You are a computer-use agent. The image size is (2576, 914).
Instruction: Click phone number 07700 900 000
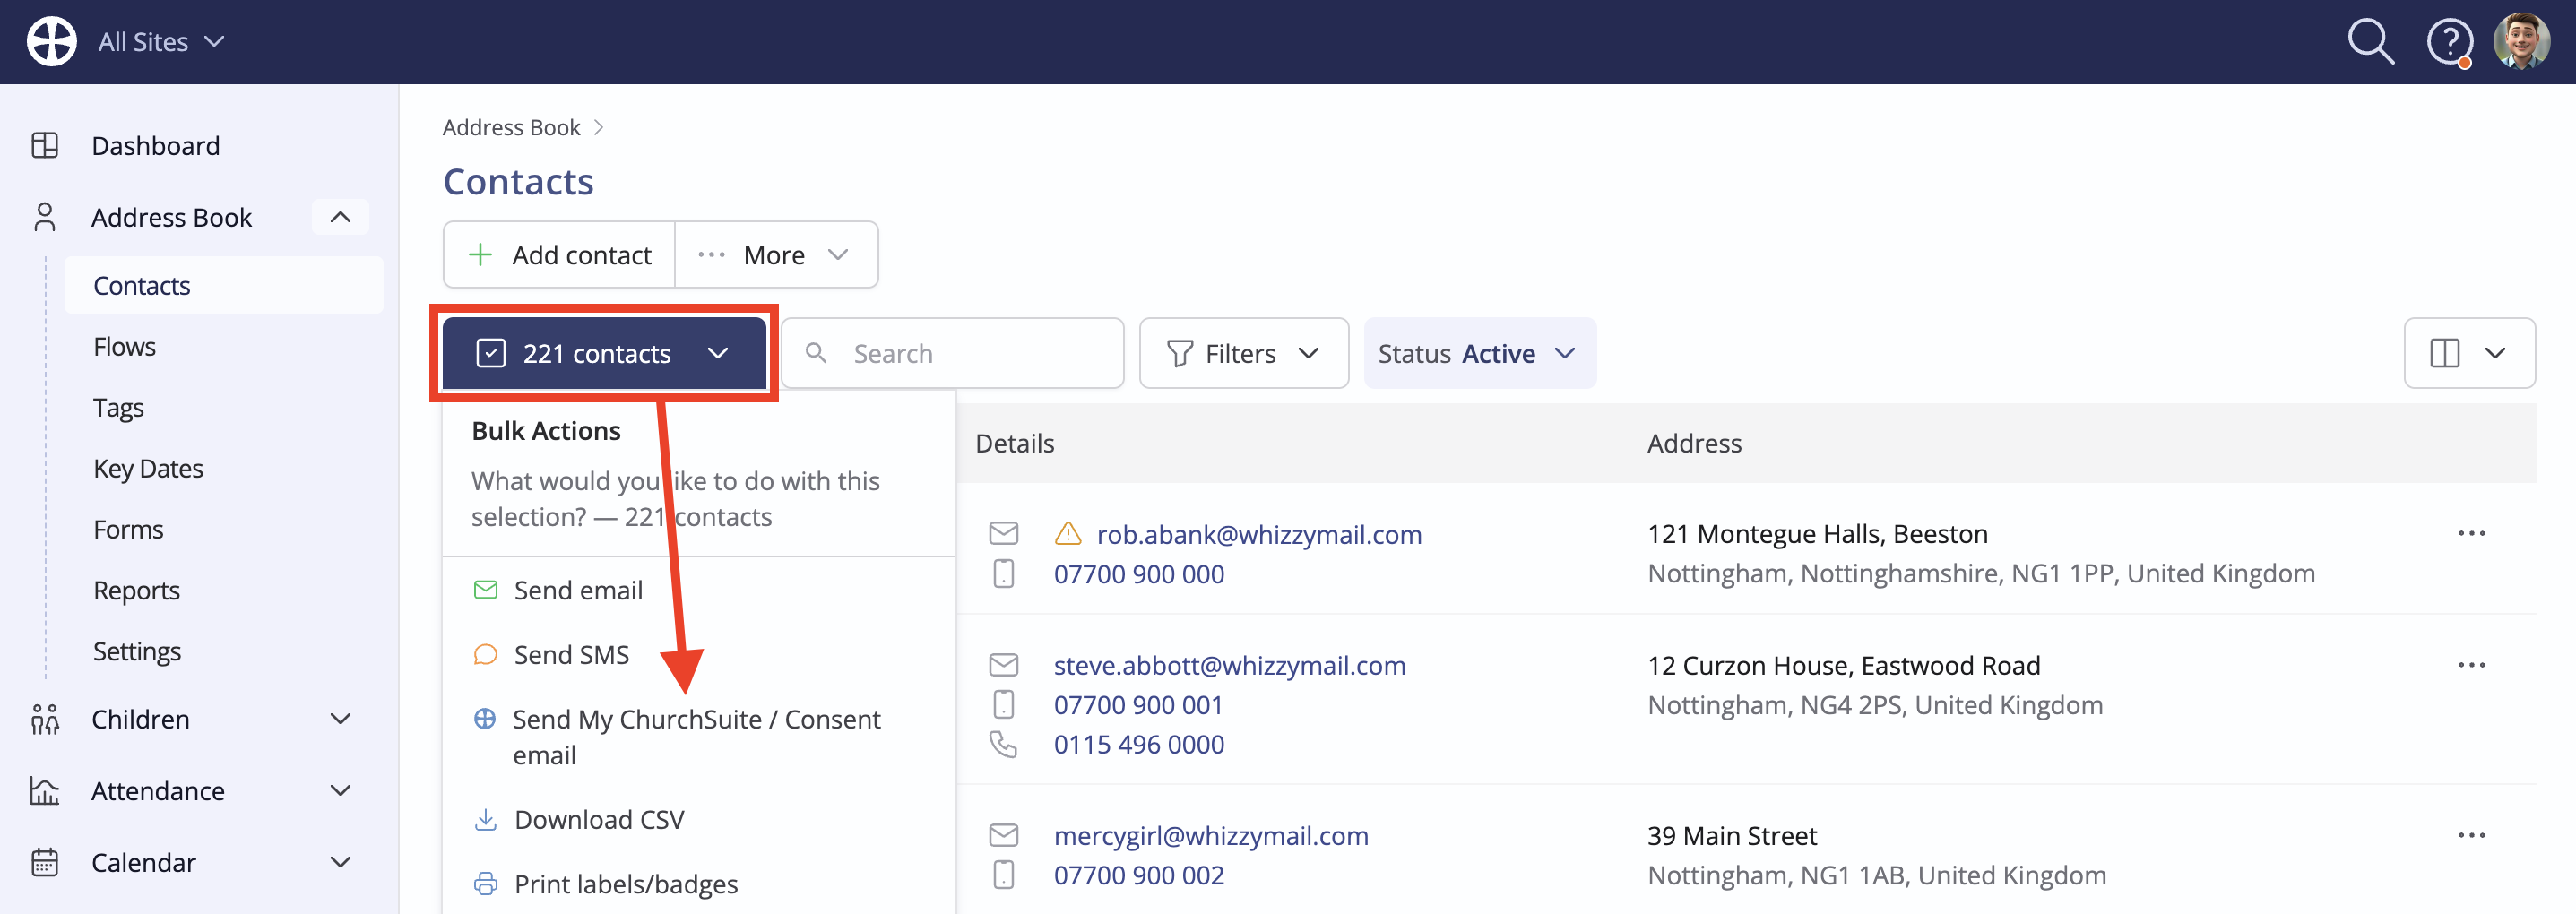click(x=1139, y=574)
